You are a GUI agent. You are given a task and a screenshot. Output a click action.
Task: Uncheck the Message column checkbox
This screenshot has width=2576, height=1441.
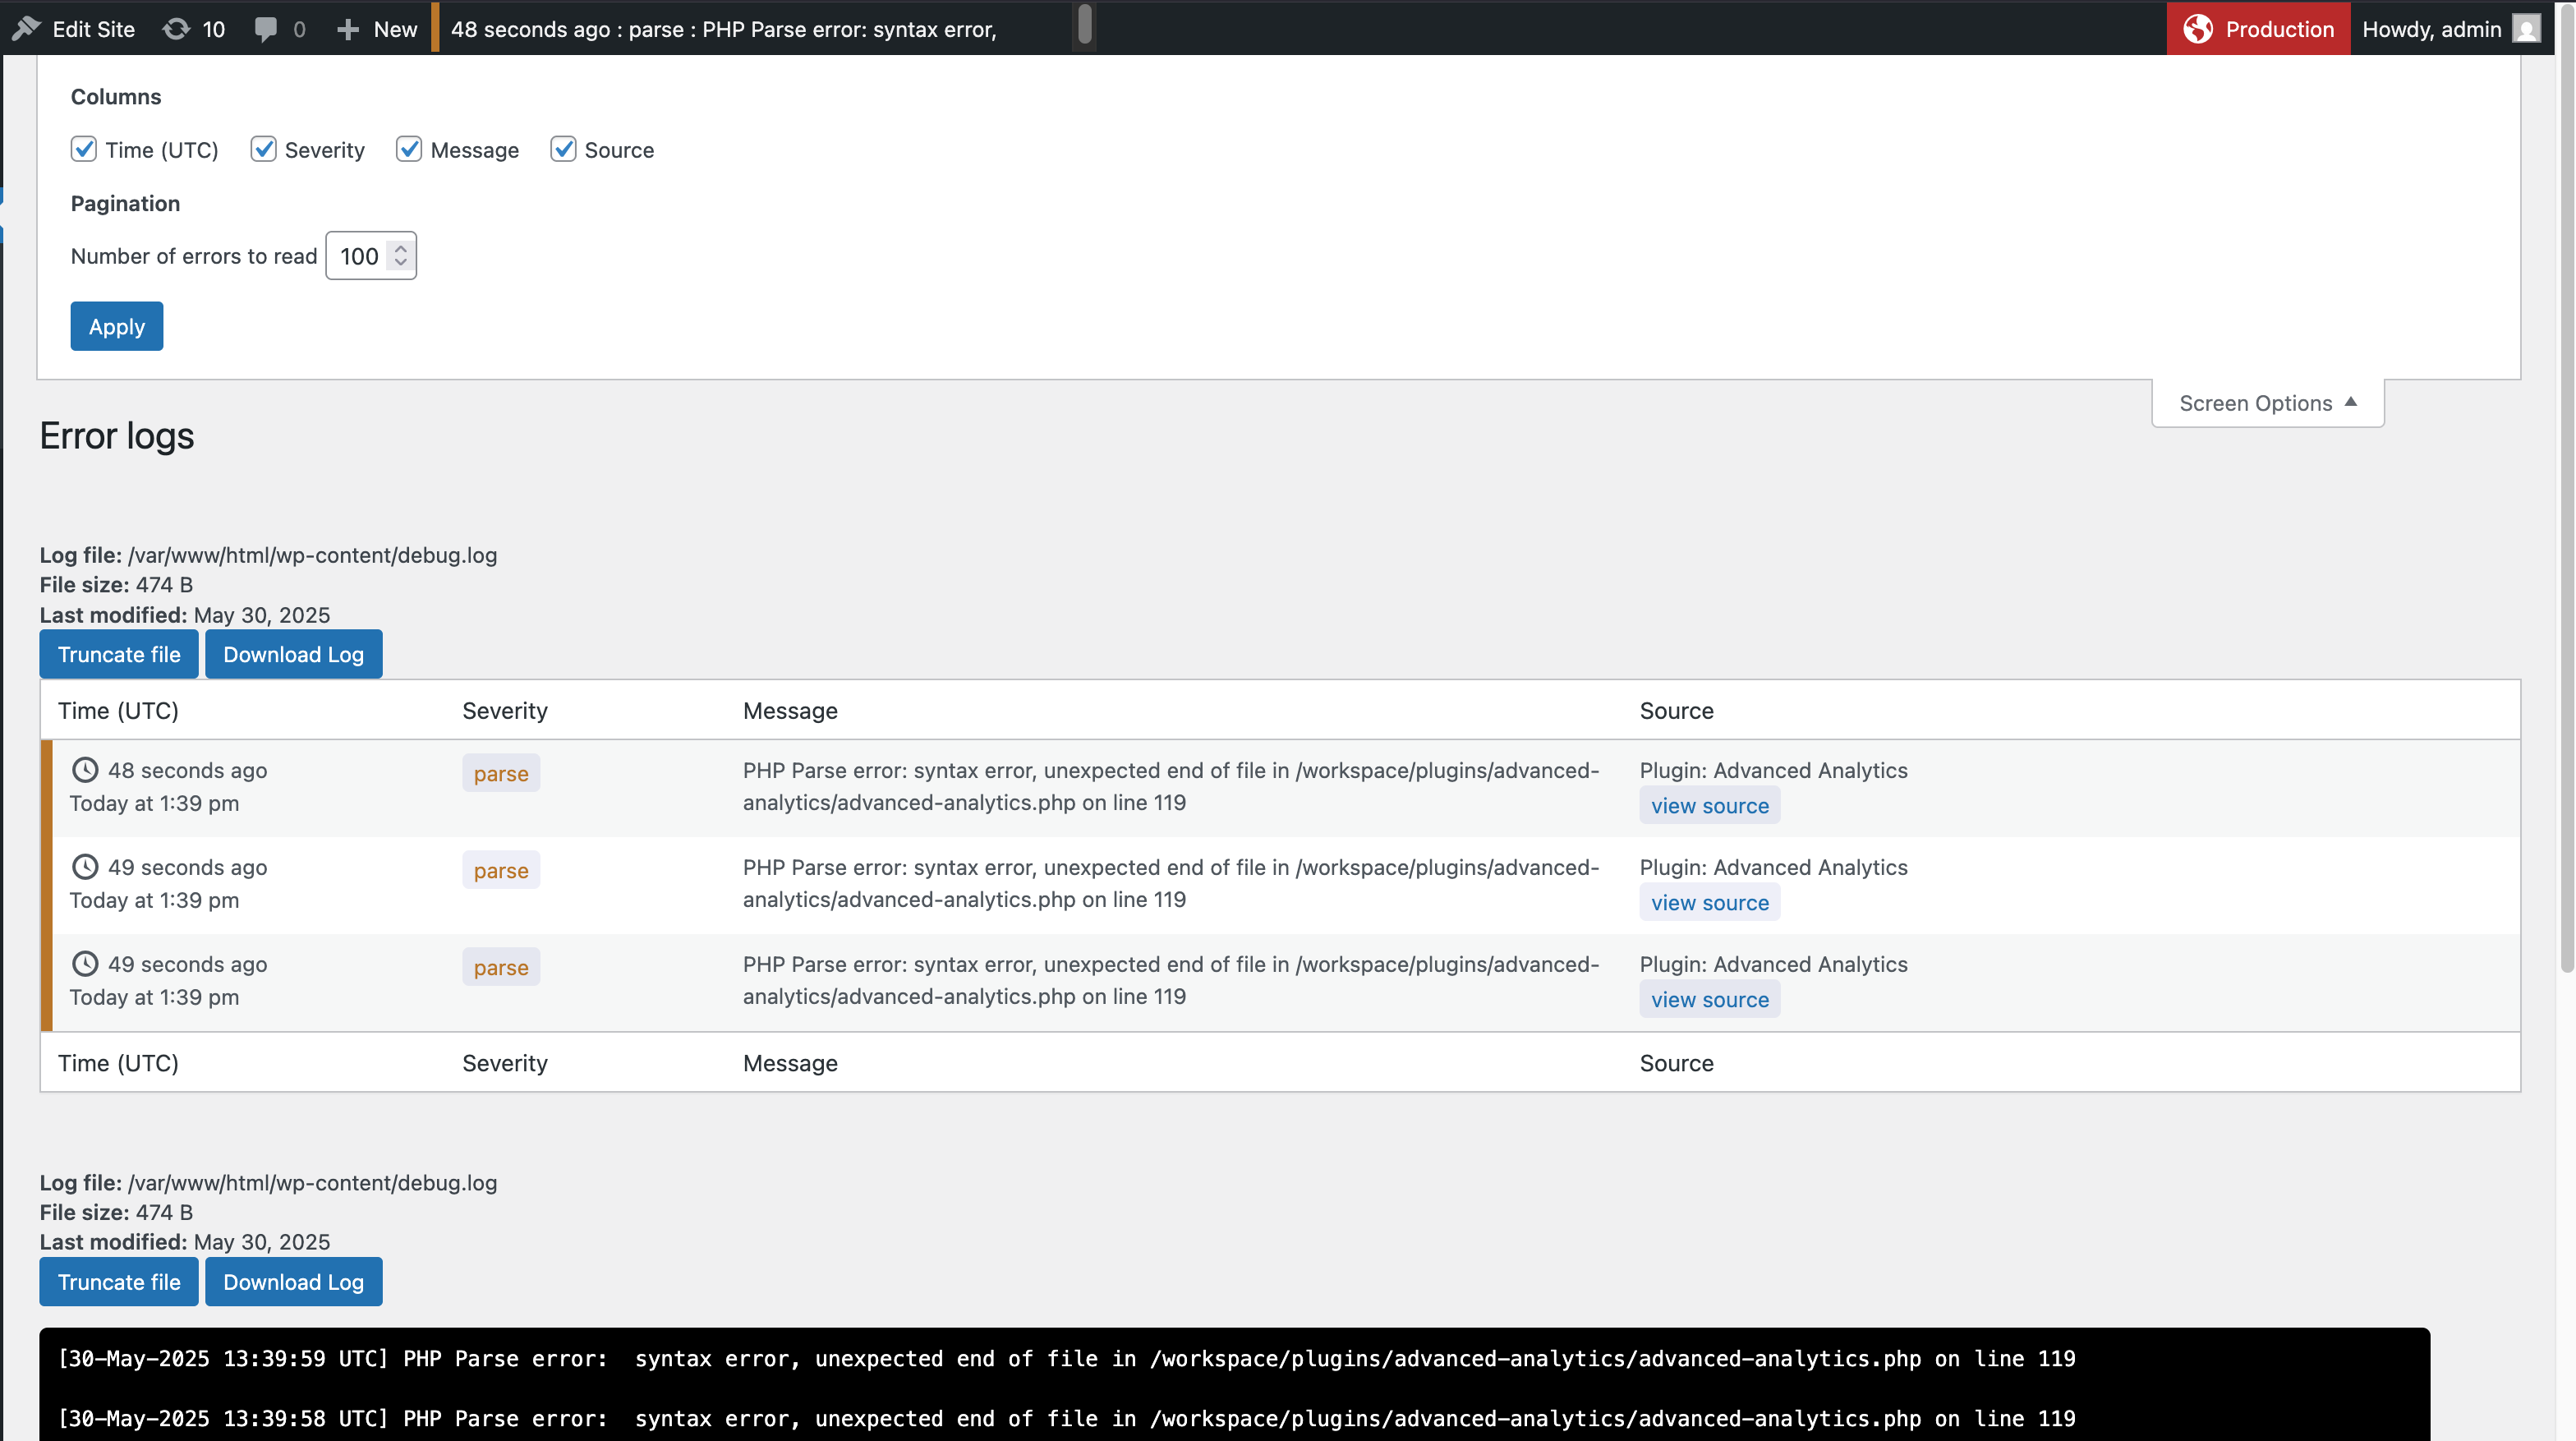coord(409,149)
